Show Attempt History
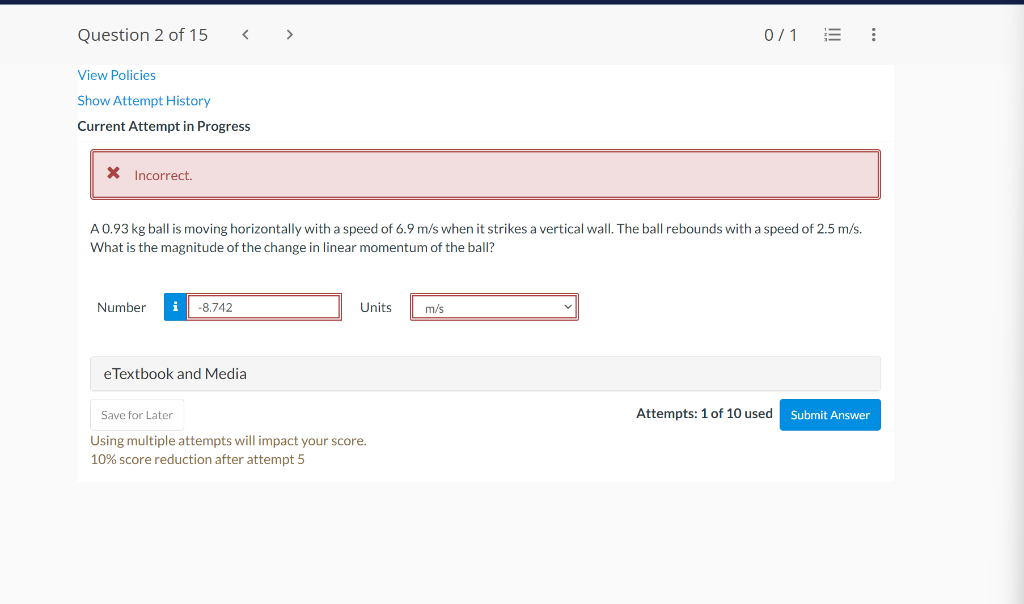1024x604 pixels. tap(143, 100)
